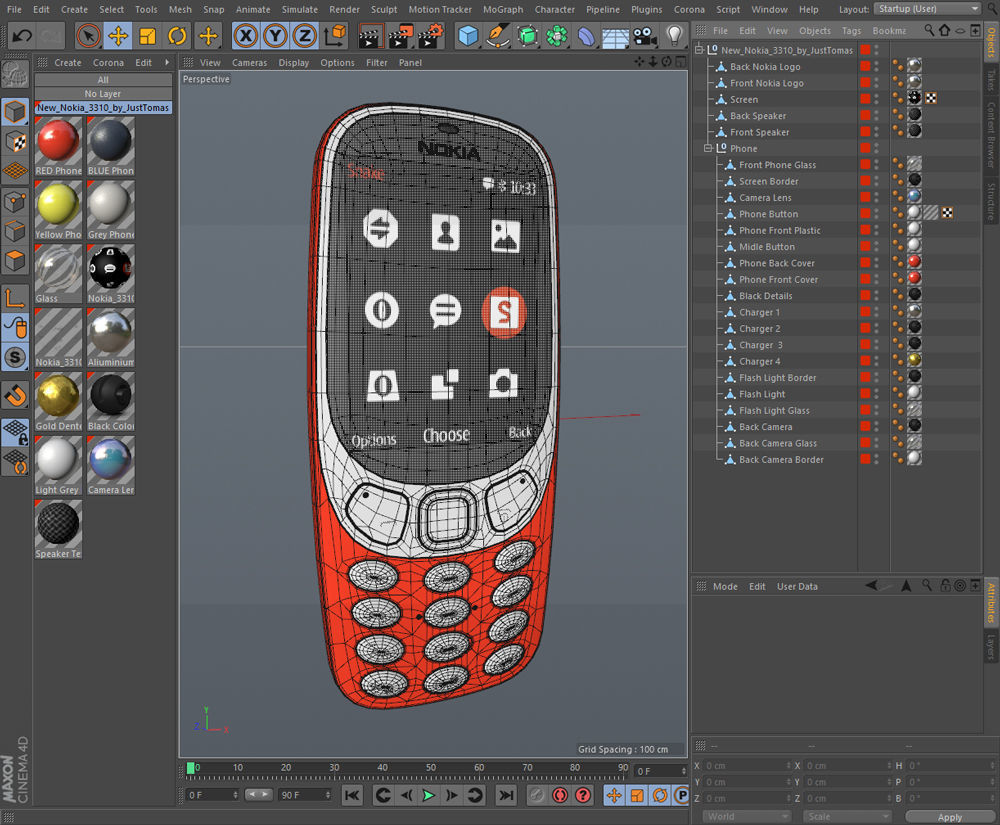Open the Simulate menu
This screenshot has width=1000, height=825.
[300, 10]
